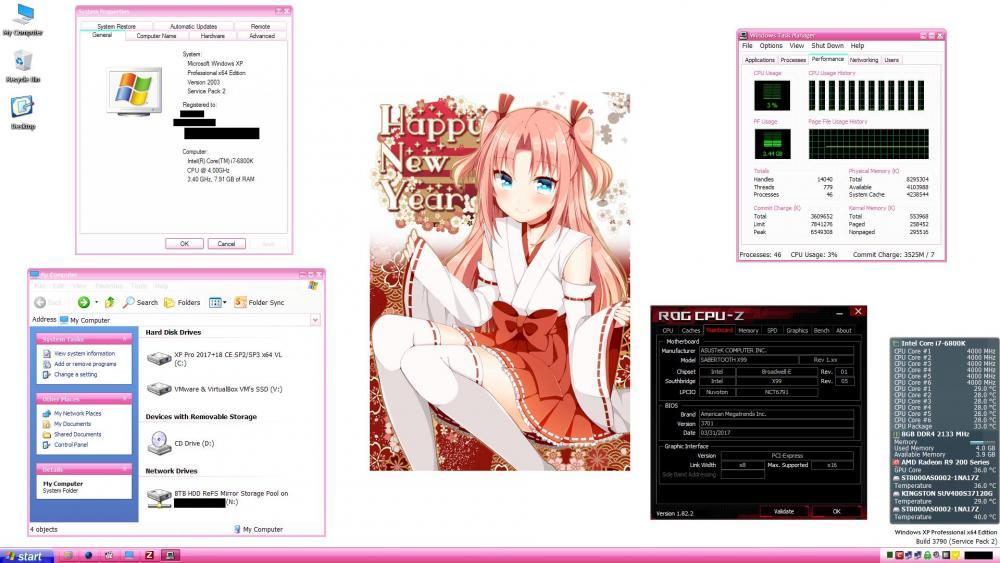Go up one folder level in My Computer

[x=110, y=302]
